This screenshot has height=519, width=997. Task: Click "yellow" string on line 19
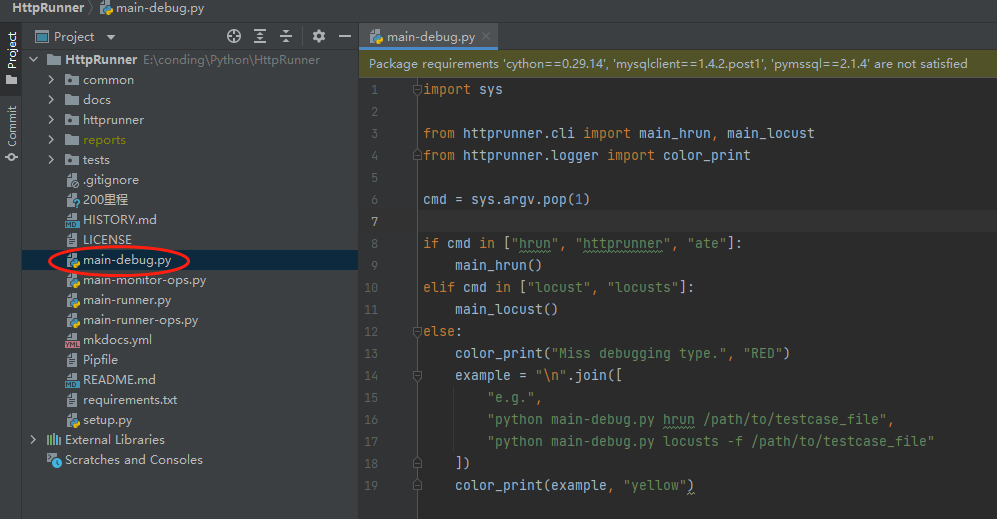tap(654, 485)
